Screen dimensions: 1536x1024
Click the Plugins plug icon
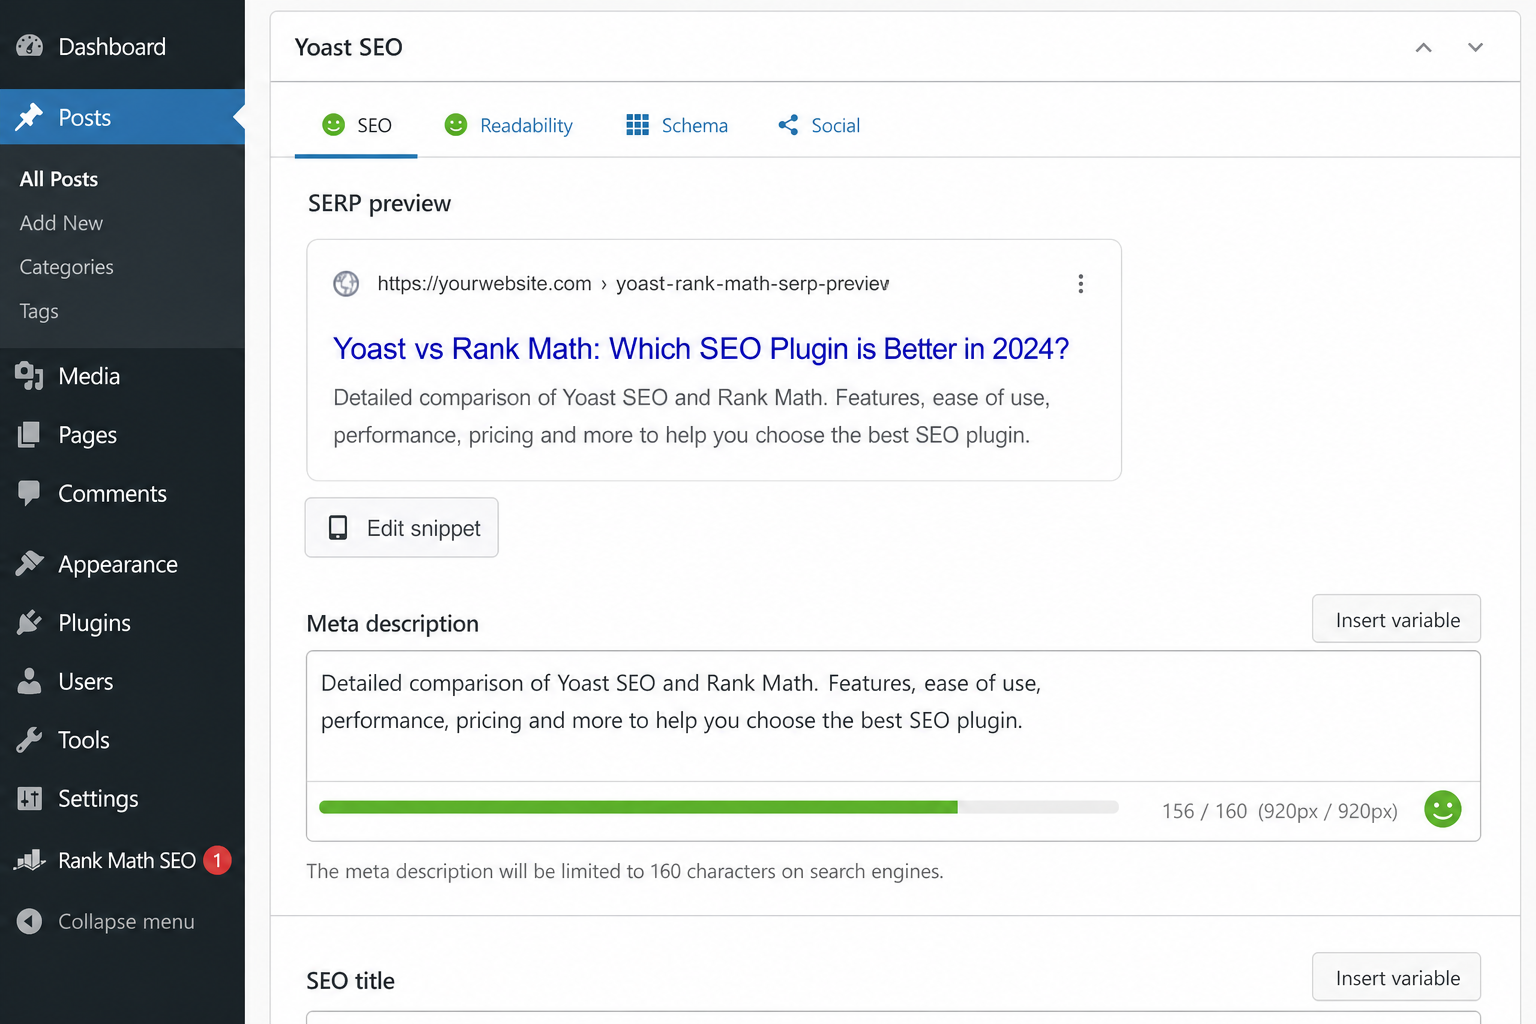[30, 623]
